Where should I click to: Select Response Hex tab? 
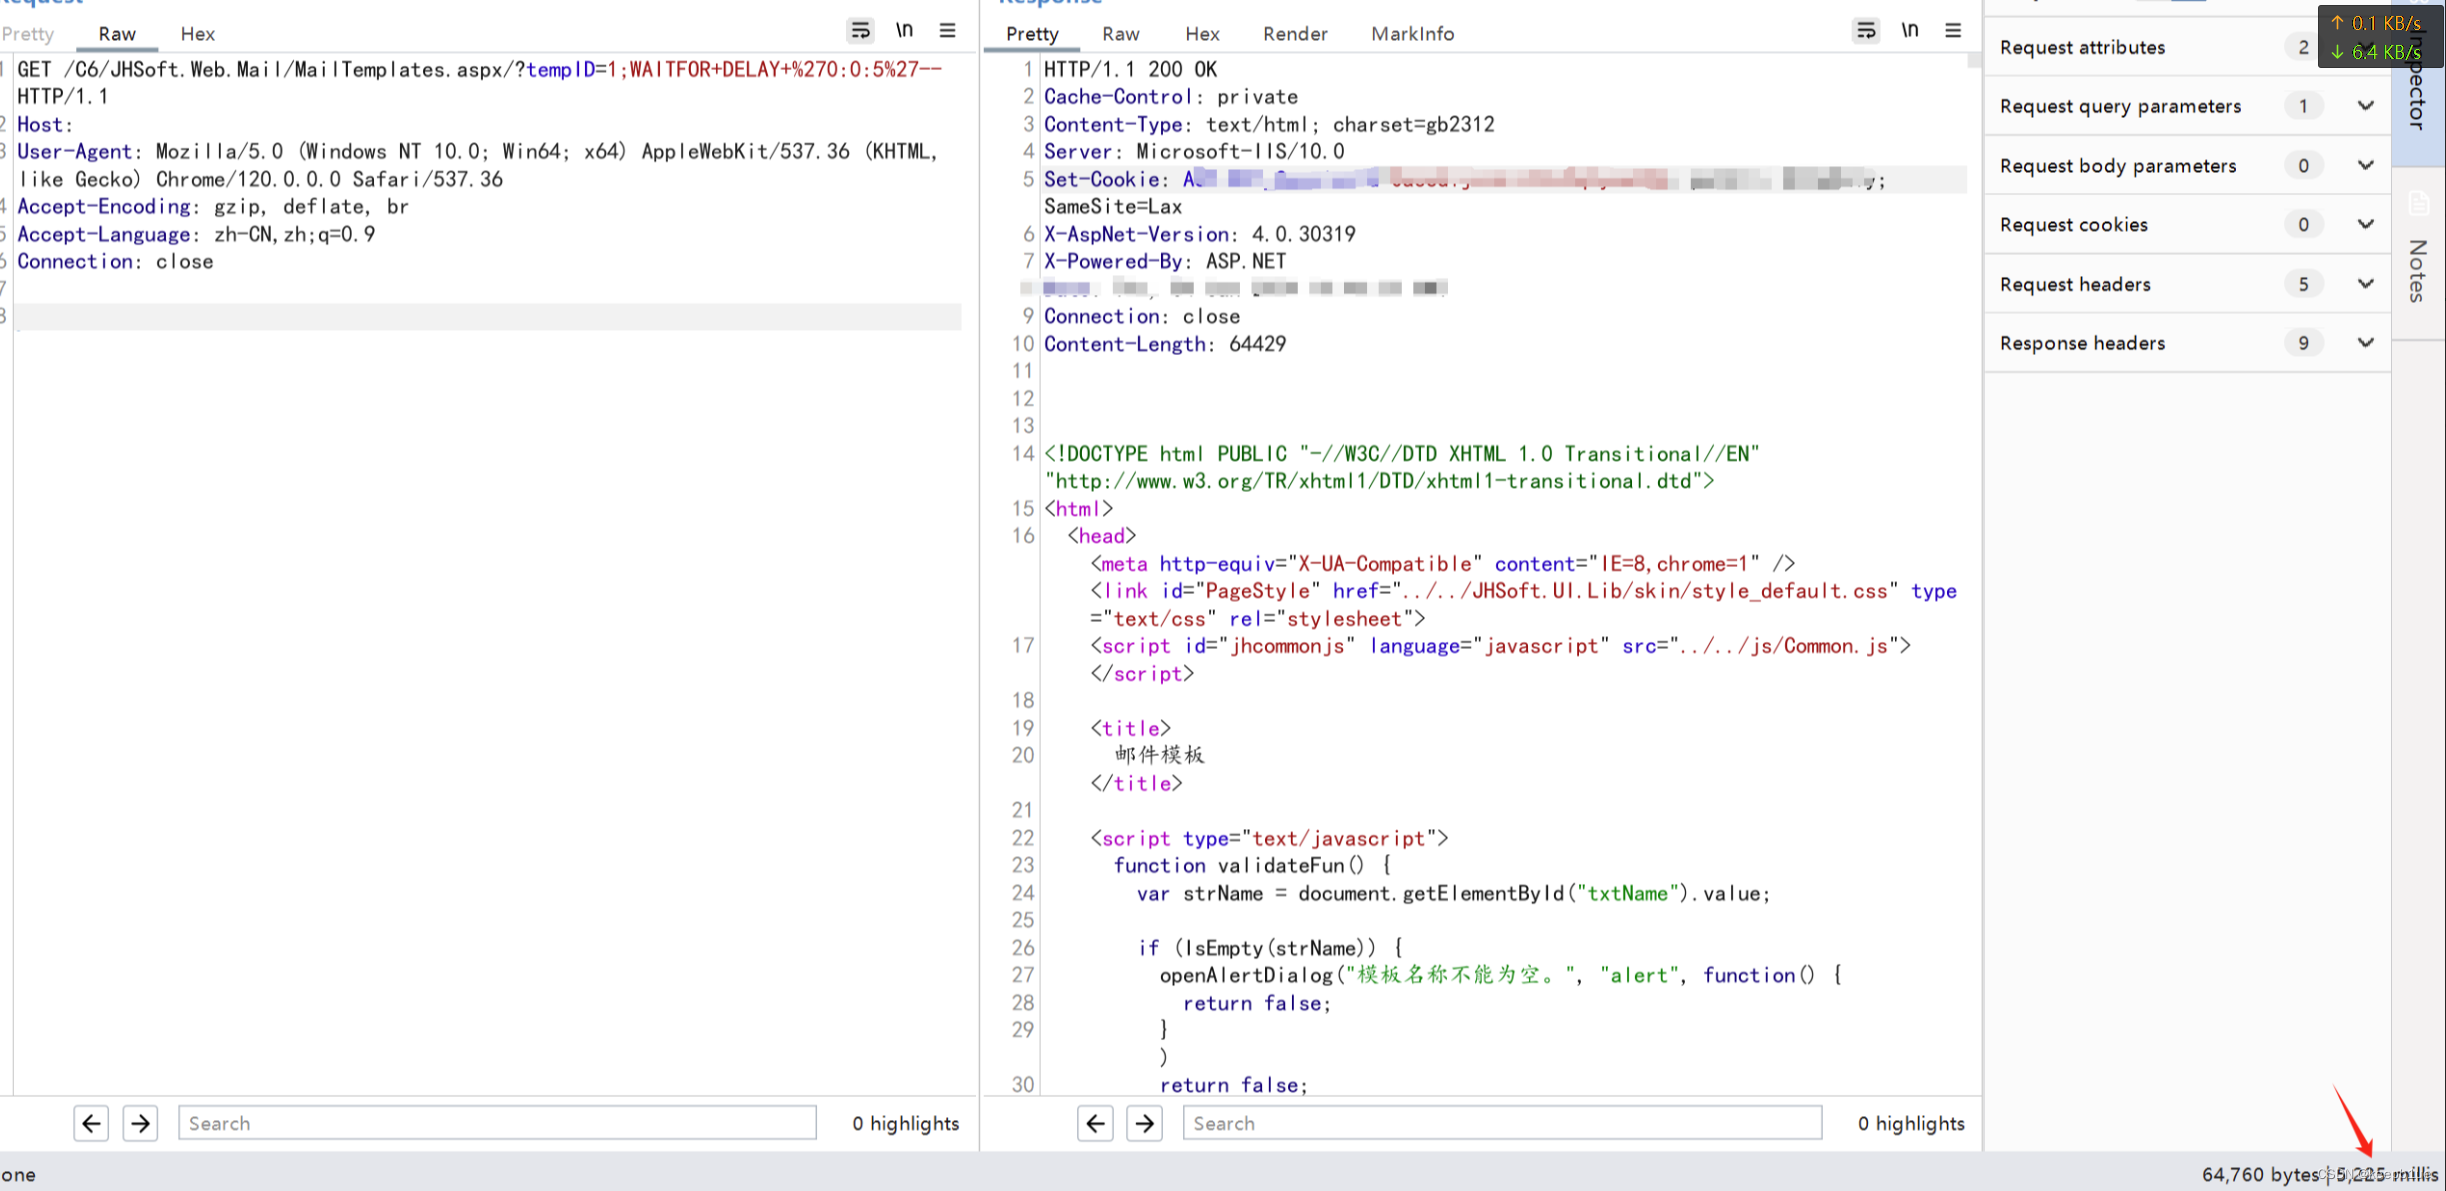click(1202, 34)
